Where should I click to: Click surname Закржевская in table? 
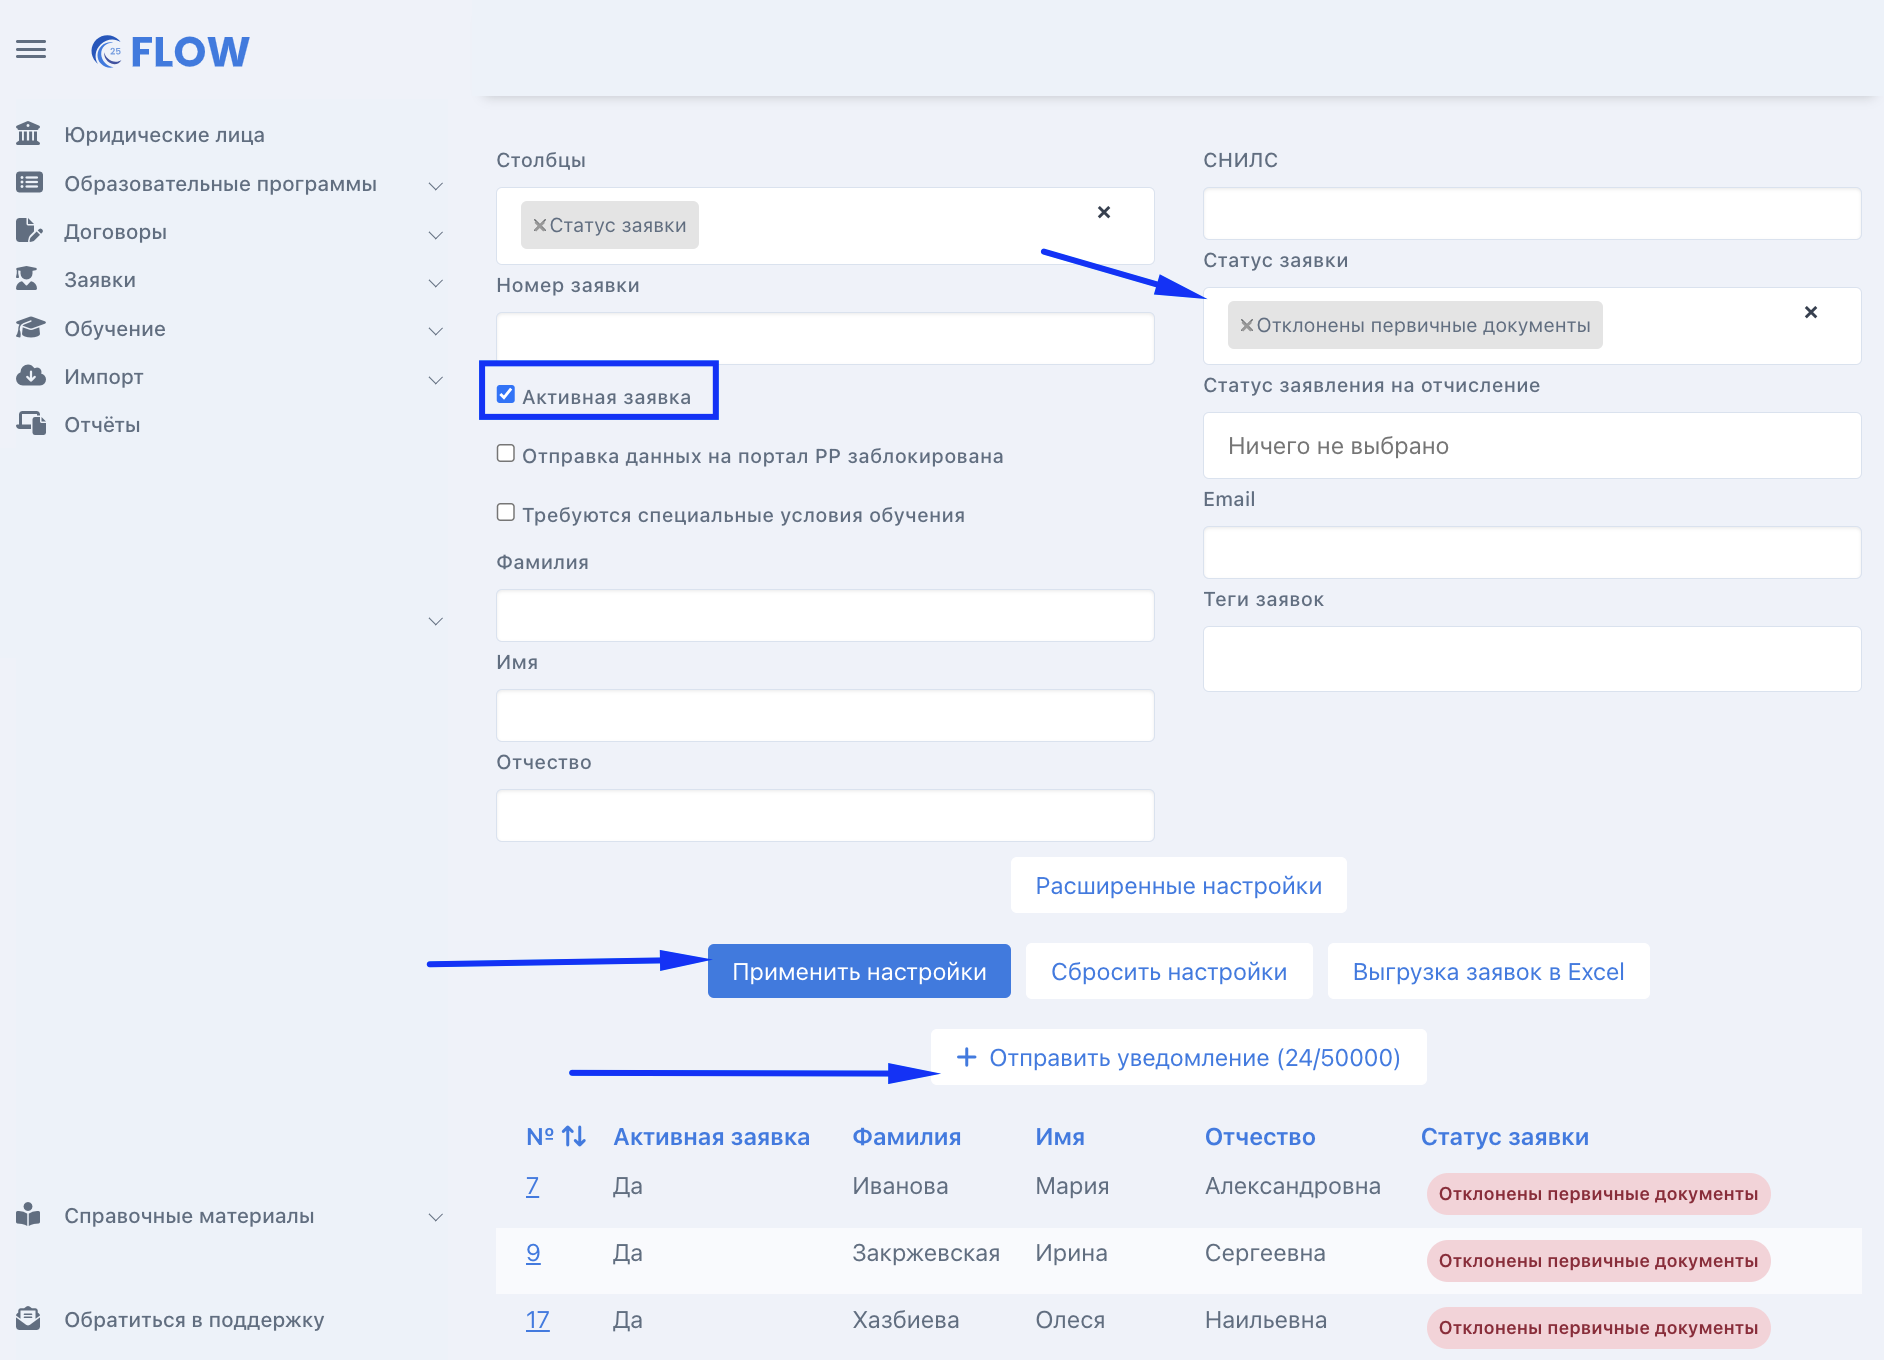tap(926, 1253)
